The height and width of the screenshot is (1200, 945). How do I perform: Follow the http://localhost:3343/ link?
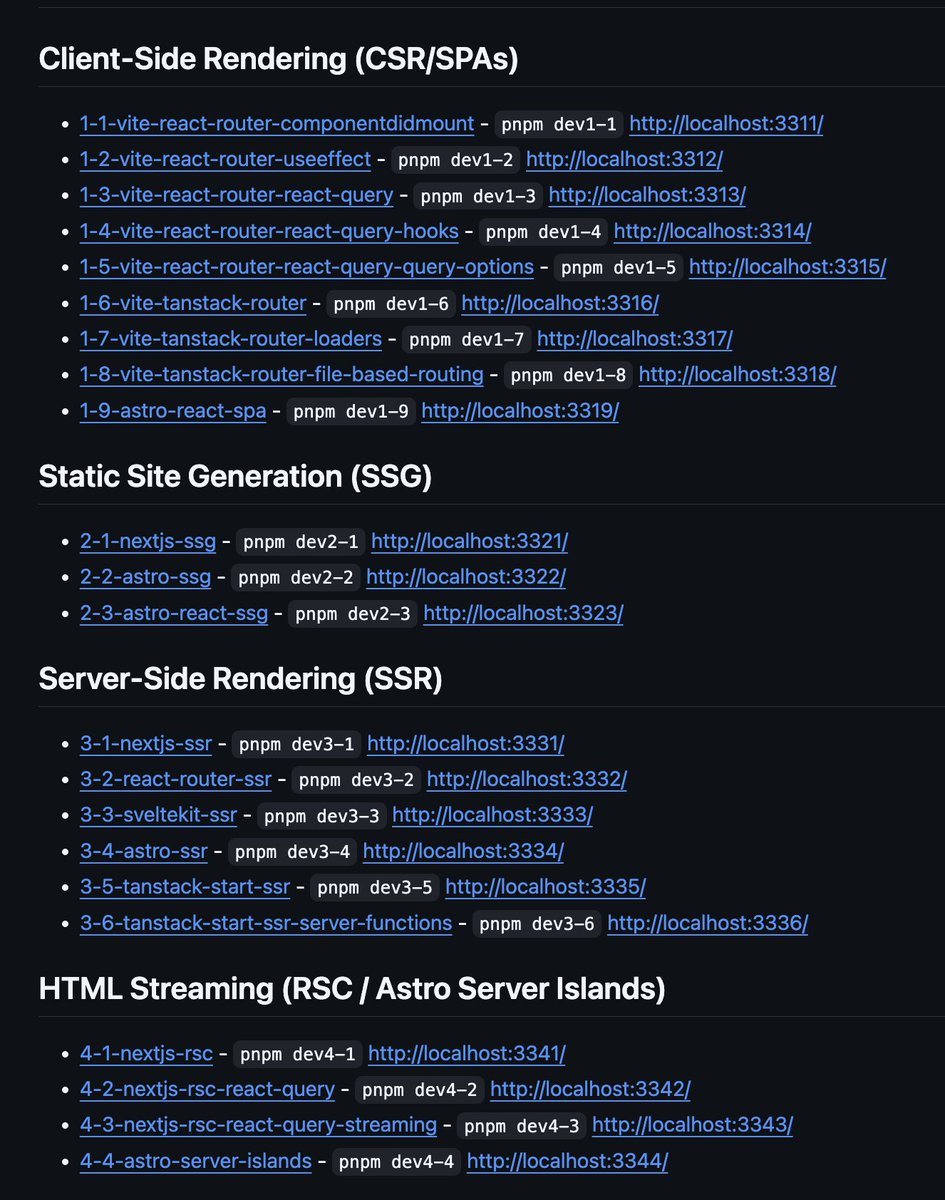693,1126
